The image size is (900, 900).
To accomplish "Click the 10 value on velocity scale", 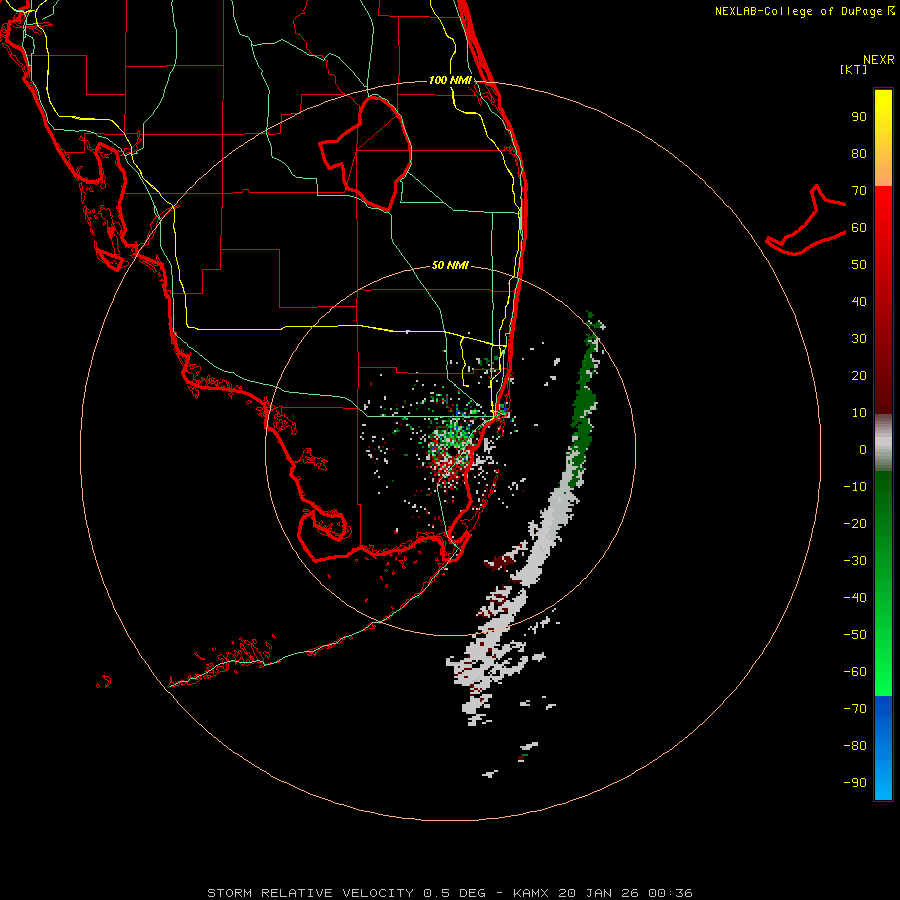I will (859, 413).
